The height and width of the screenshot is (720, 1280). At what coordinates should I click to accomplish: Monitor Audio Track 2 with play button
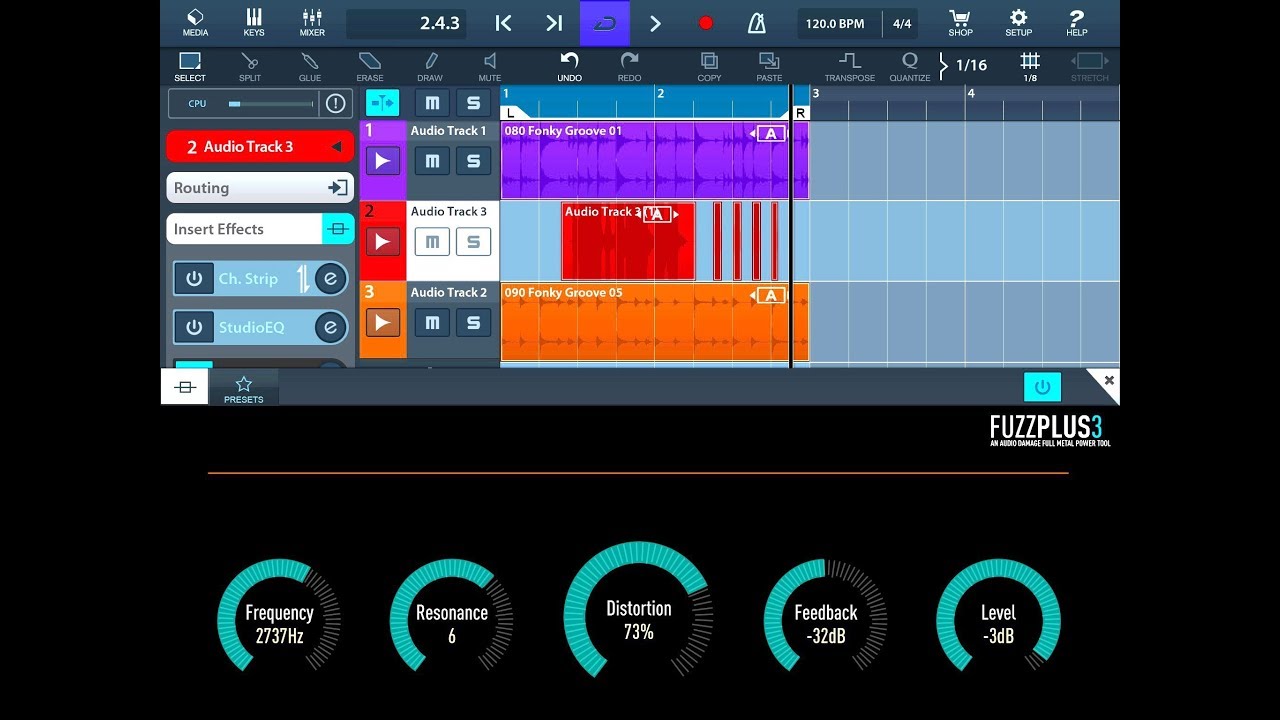tap(382, 323)
